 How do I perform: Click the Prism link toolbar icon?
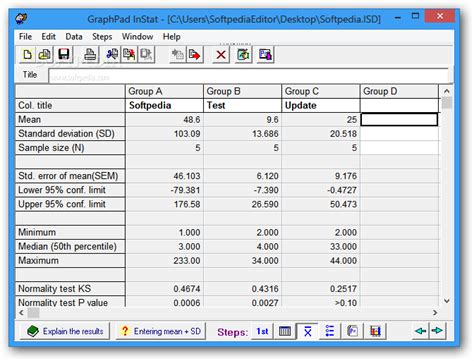(265, 54)
